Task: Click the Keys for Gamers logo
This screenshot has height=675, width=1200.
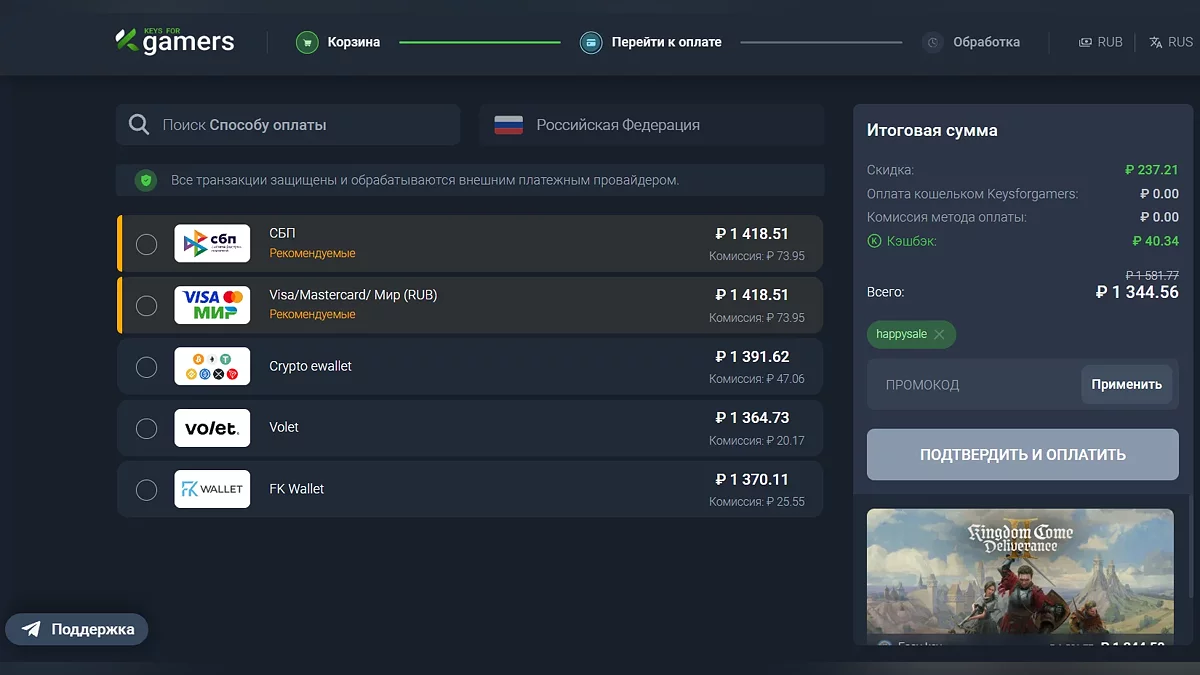Action: tap(175, 41)
